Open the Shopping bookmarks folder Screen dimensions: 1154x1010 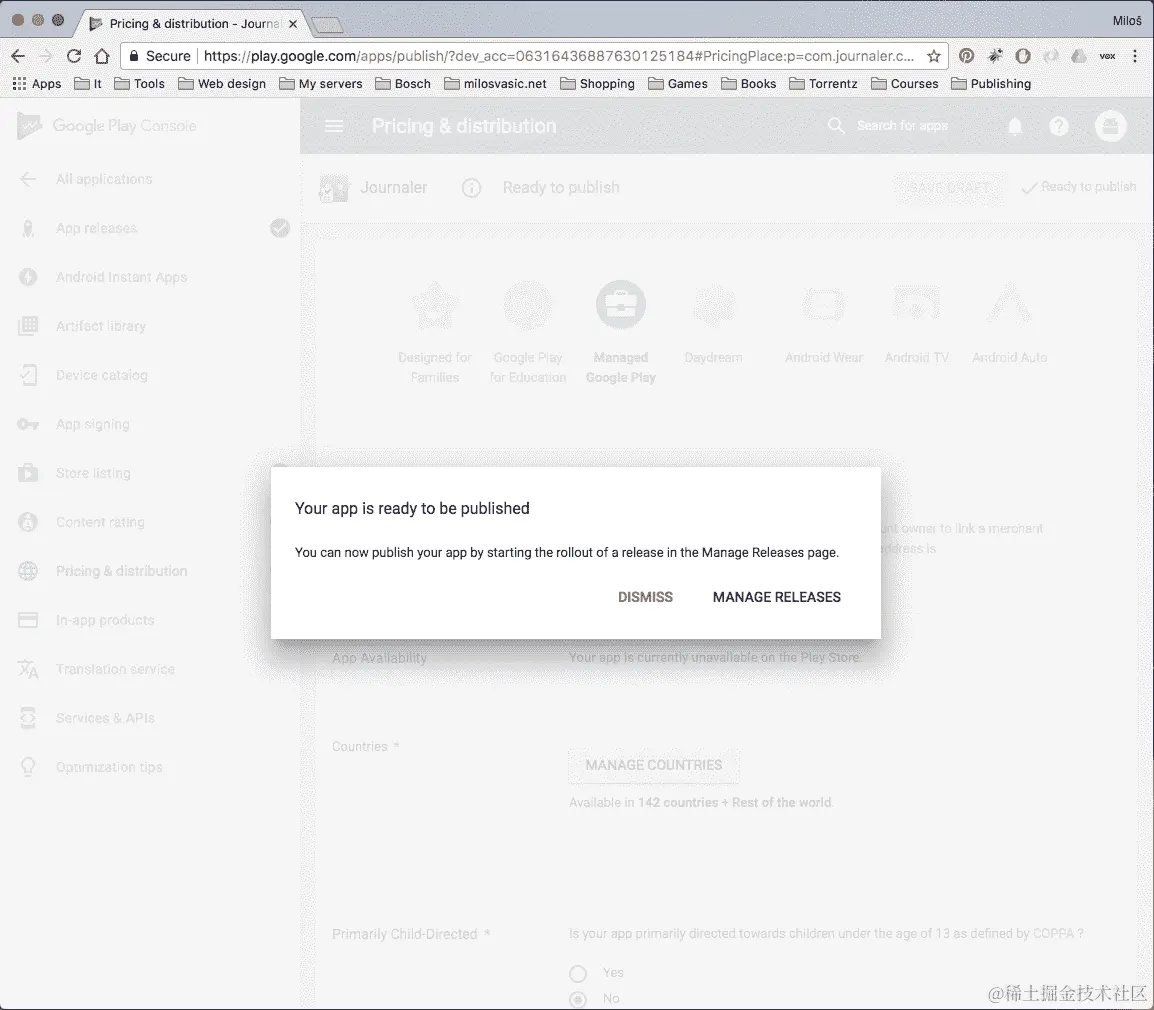(x=598, y=84)
